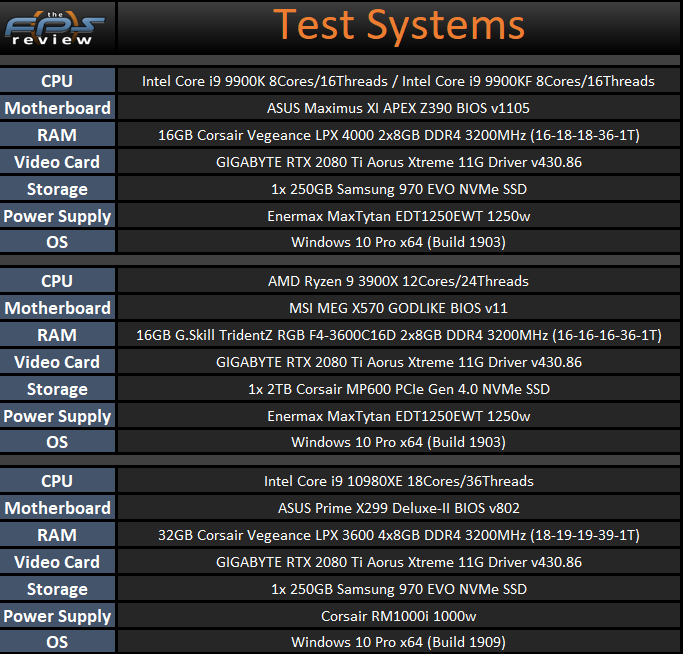
Task: Click the Storage label beside Corsair MP600
Action: [57, 389]
